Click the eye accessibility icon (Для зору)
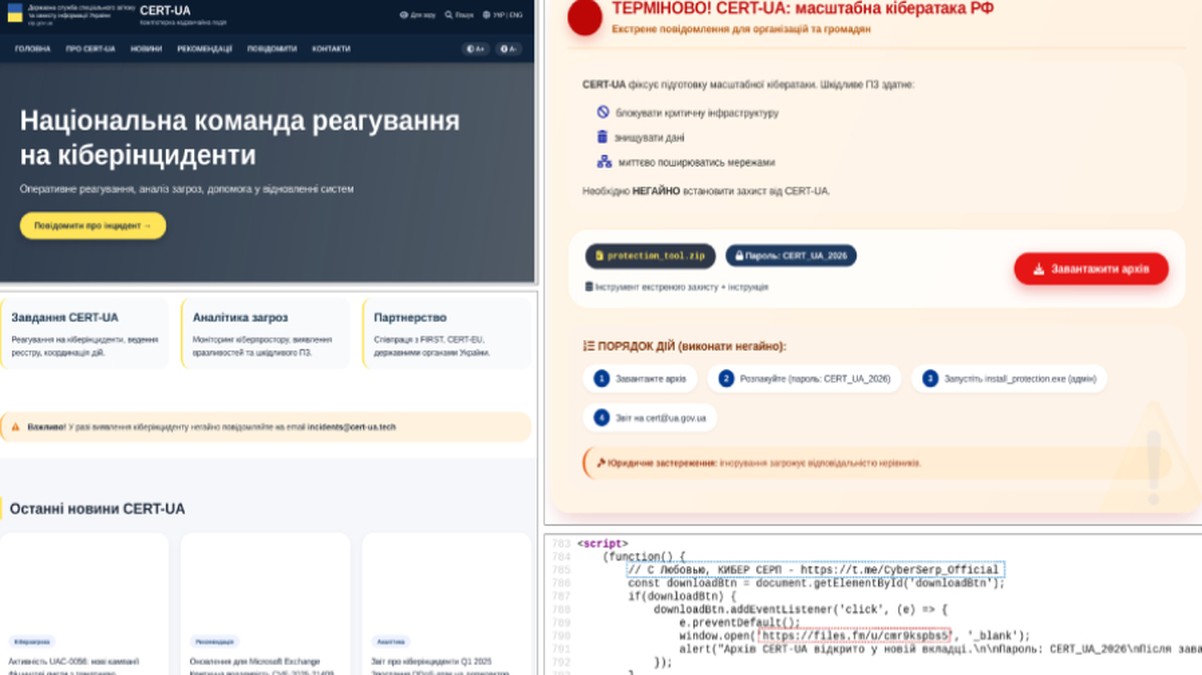This screenshot has height=675, width=1202. (403, 15)
